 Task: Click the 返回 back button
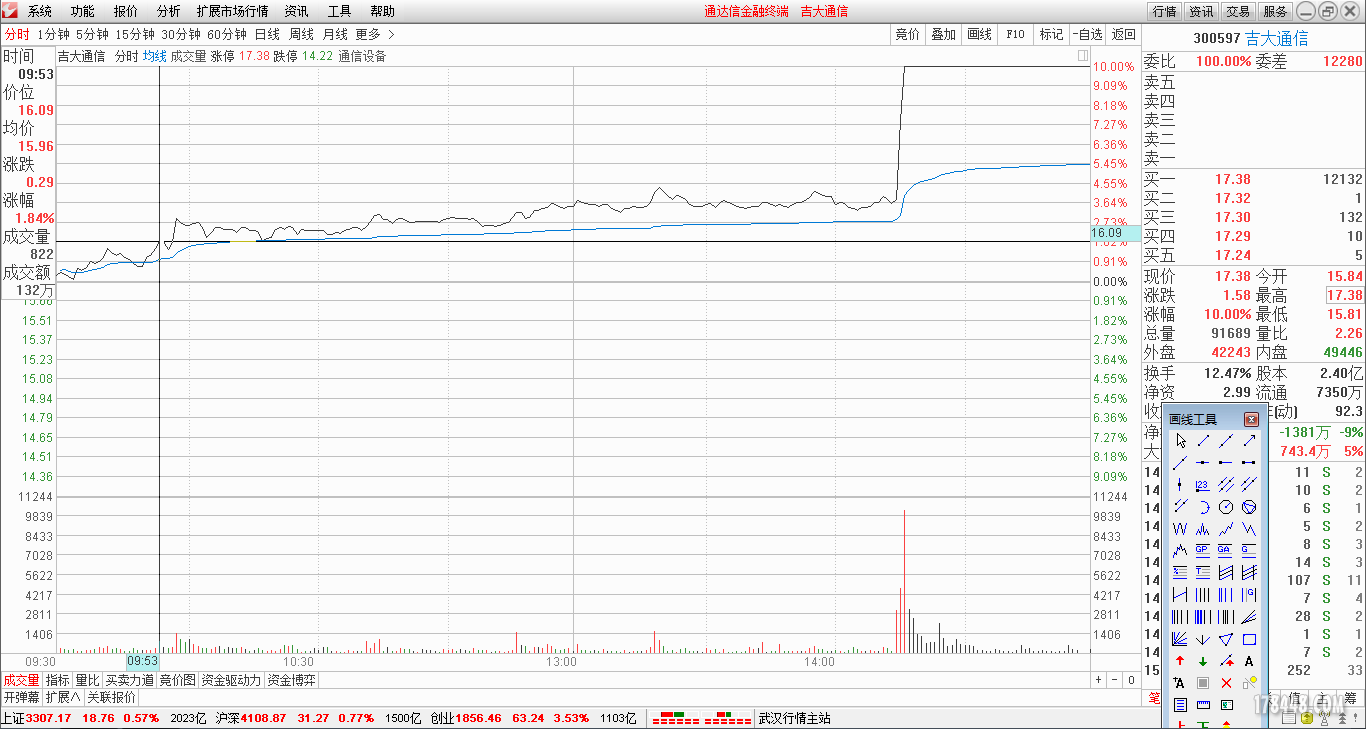pos(1124,34)
